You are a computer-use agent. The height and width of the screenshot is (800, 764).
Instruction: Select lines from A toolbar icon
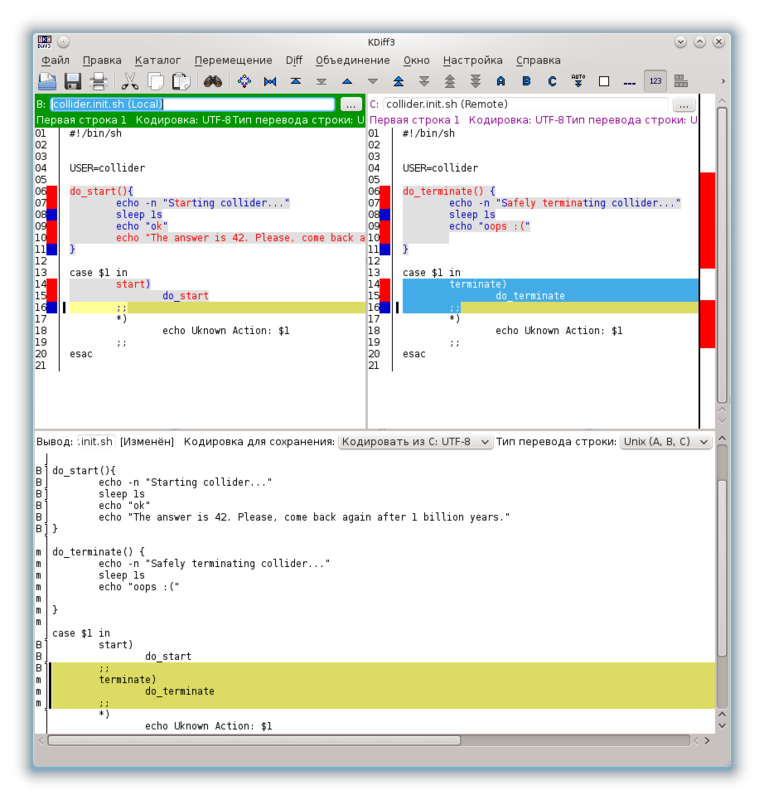pos(501,81)
